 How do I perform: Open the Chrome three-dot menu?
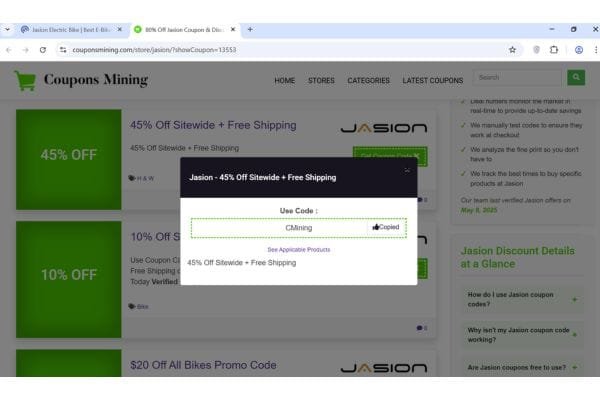pos(595,50)
